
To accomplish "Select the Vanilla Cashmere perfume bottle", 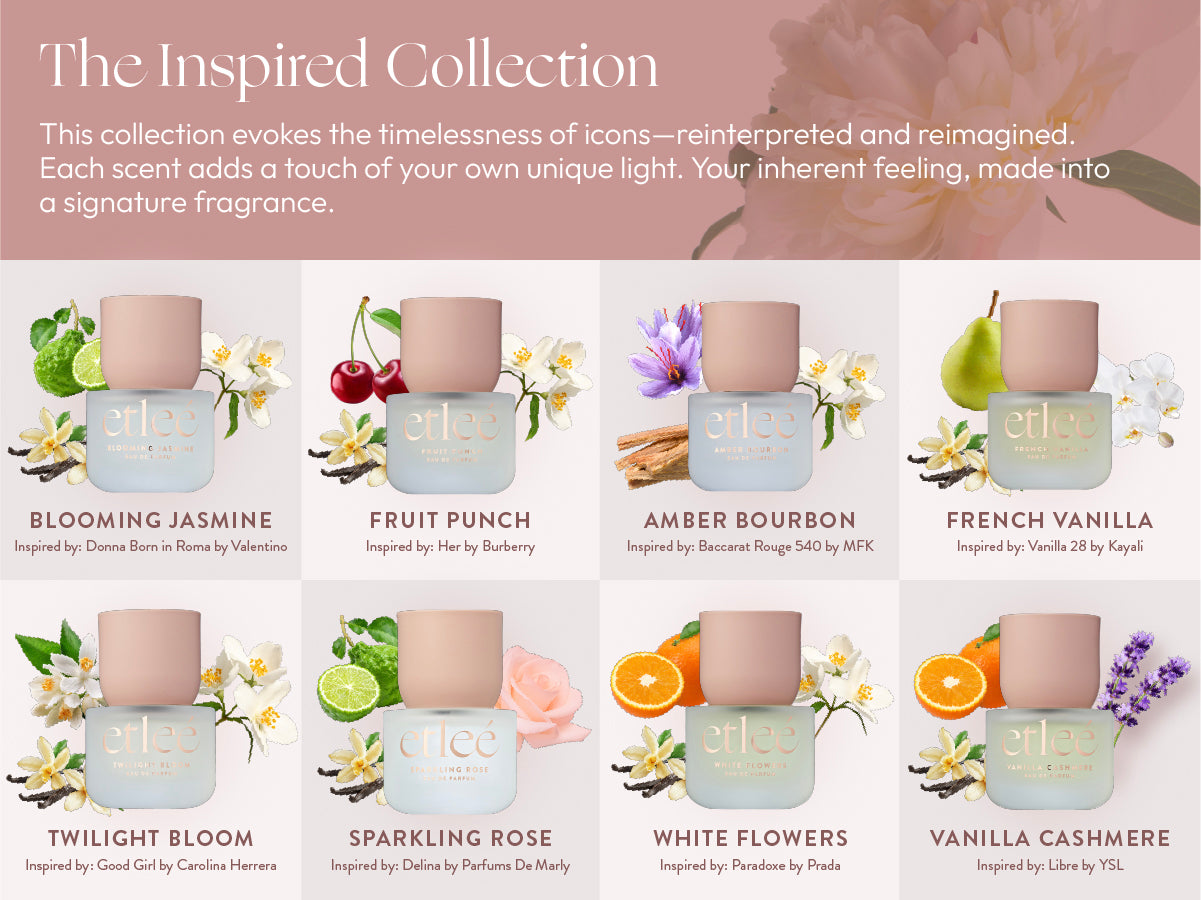I will (1050, 711).
